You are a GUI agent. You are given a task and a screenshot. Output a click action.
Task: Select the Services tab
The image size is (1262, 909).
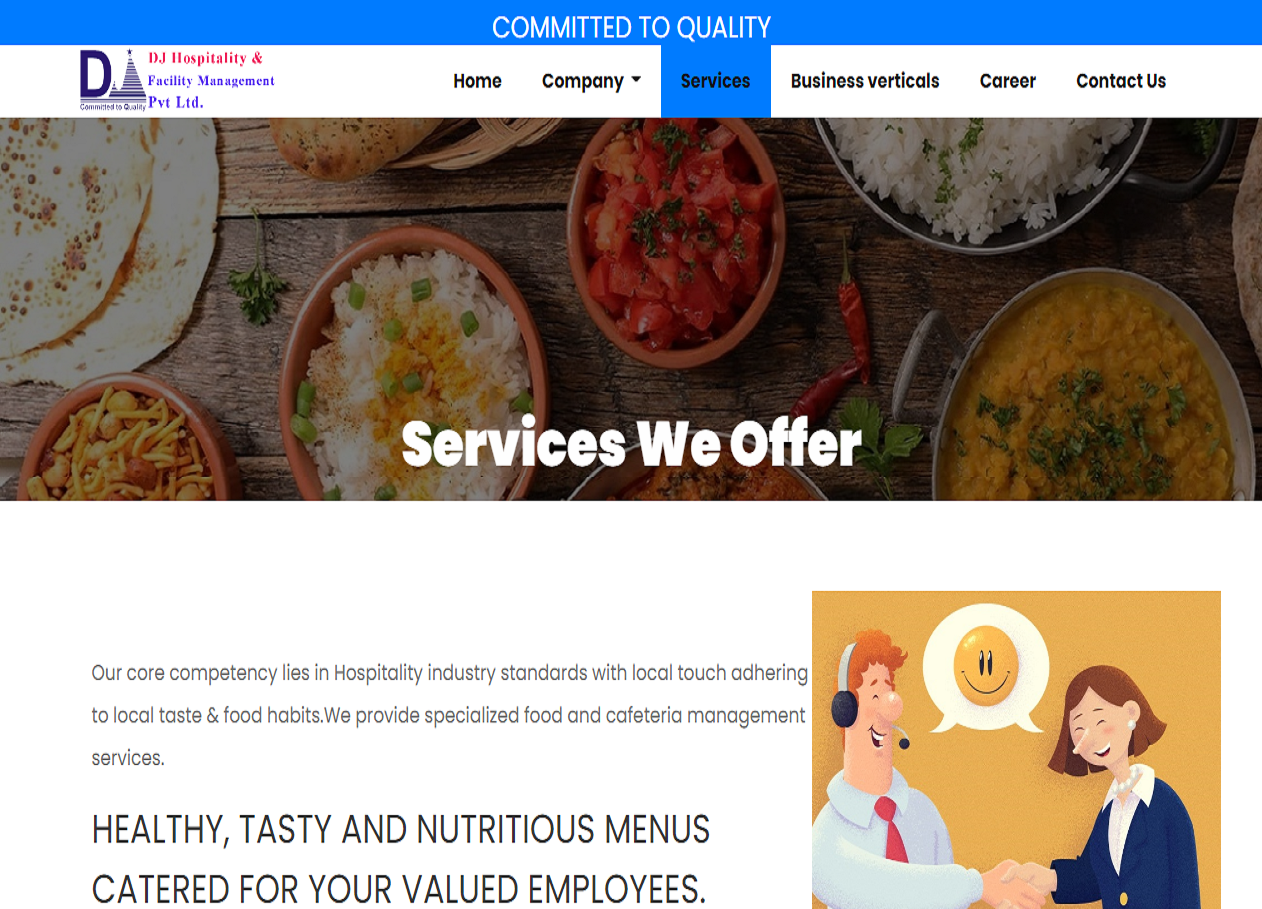pos(715,81)
